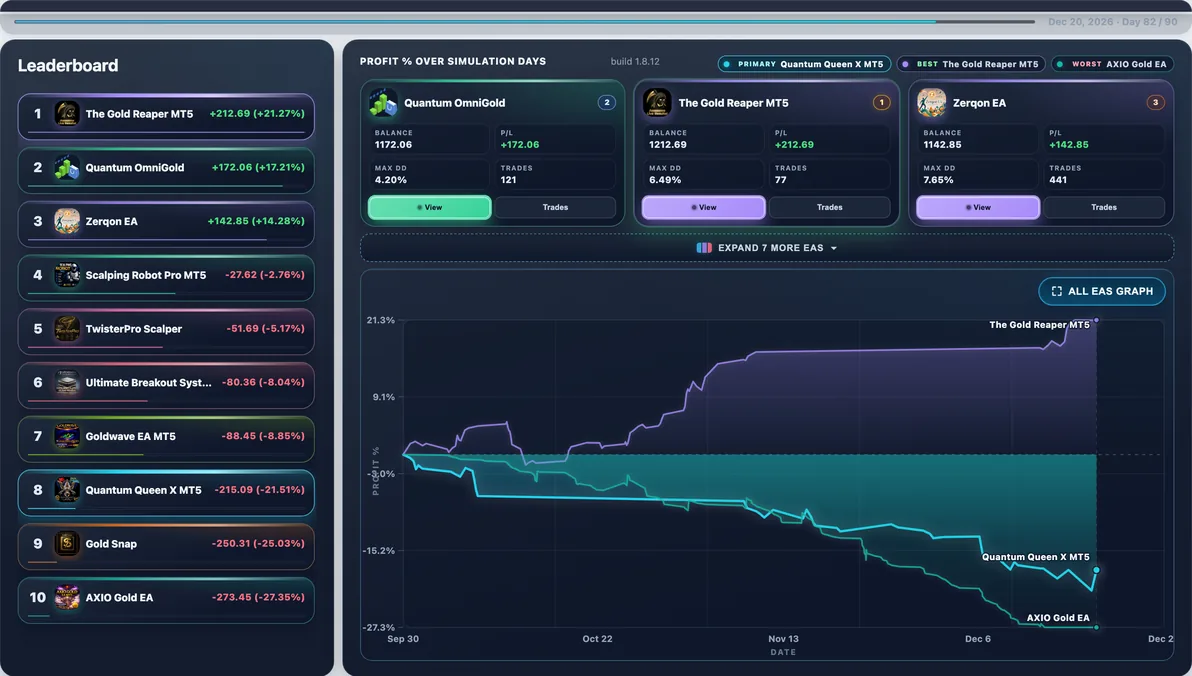
Task: Click TwisterPro Scalper avatar icon
Action: coord(67,328)
